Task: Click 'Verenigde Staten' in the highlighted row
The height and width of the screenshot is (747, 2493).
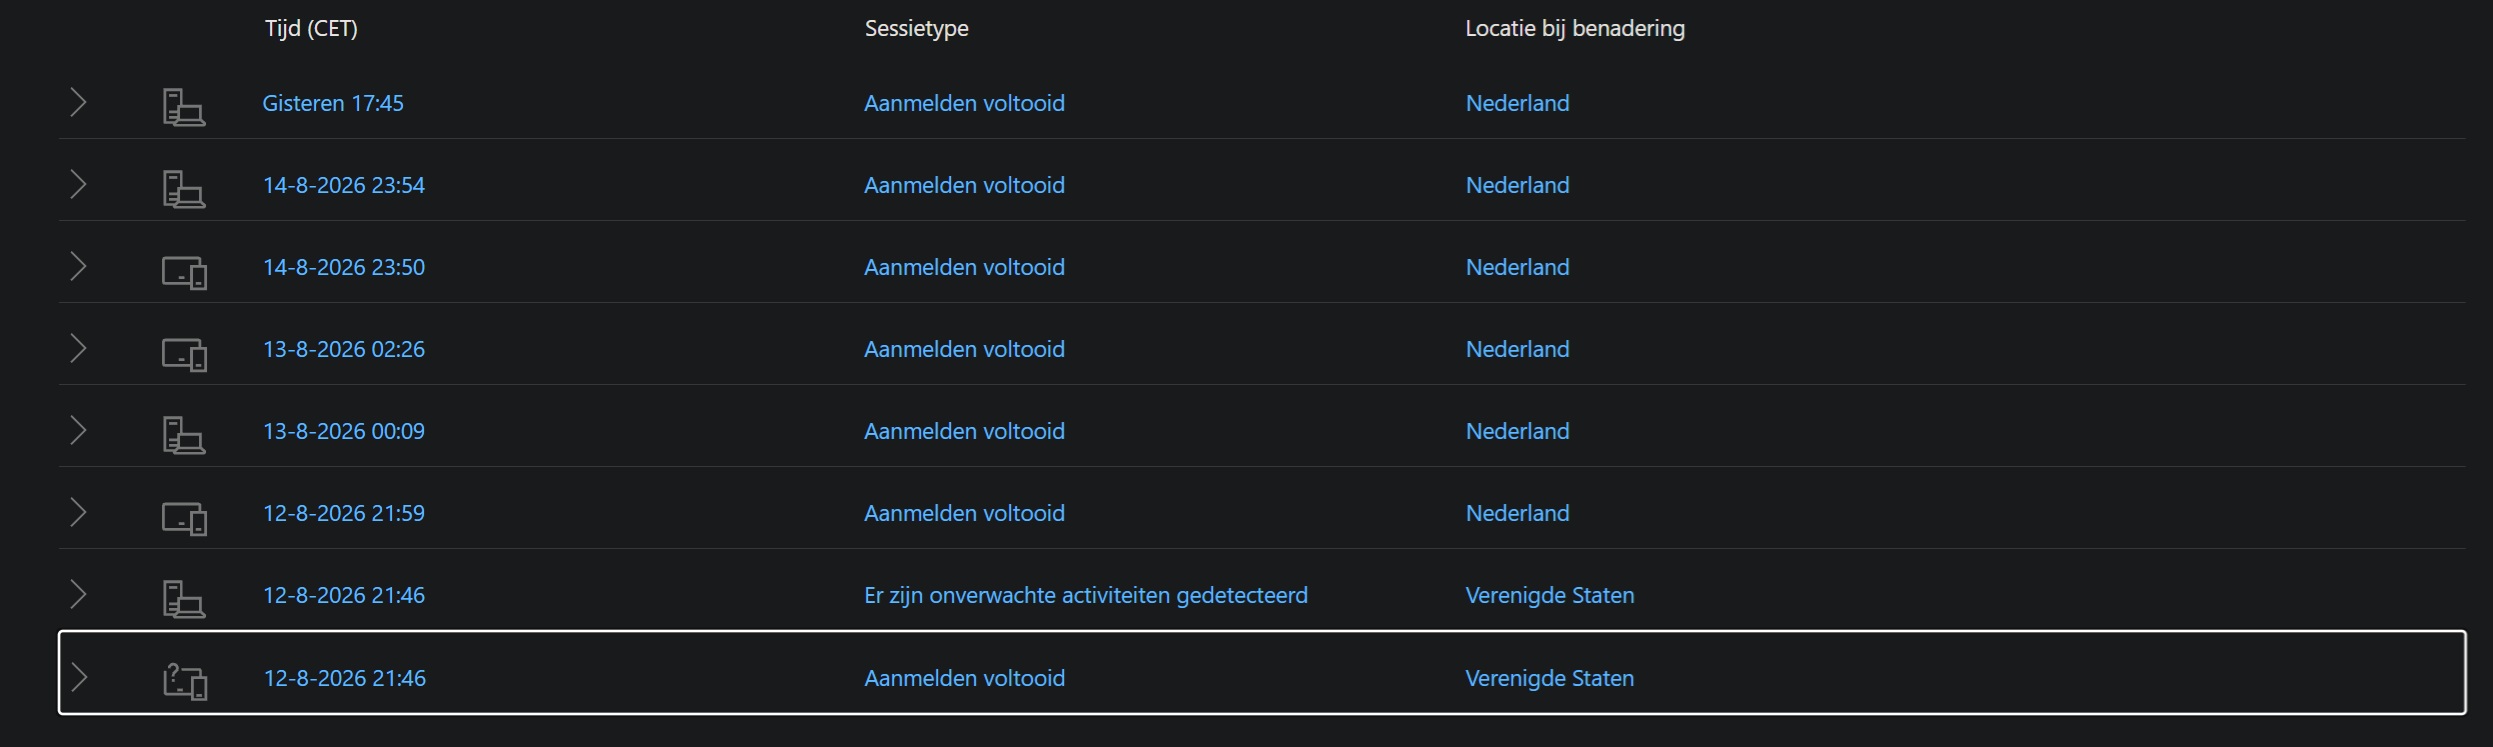Action: click(x=1549, y=678)
